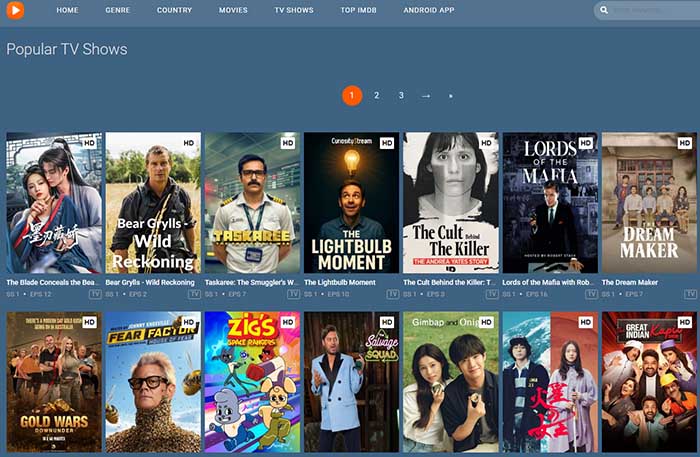
Task: Click HD badge on Gold Wars poster
Action: tap(89, 322)
